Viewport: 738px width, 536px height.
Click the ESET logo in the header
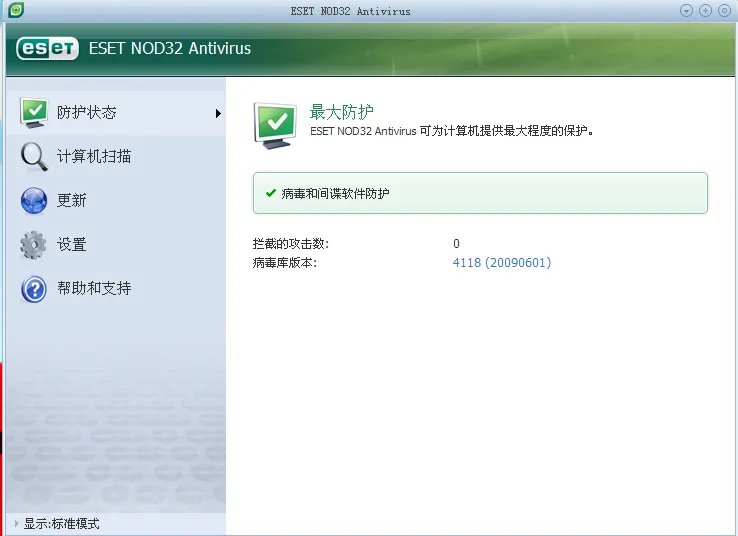[47, 48]
